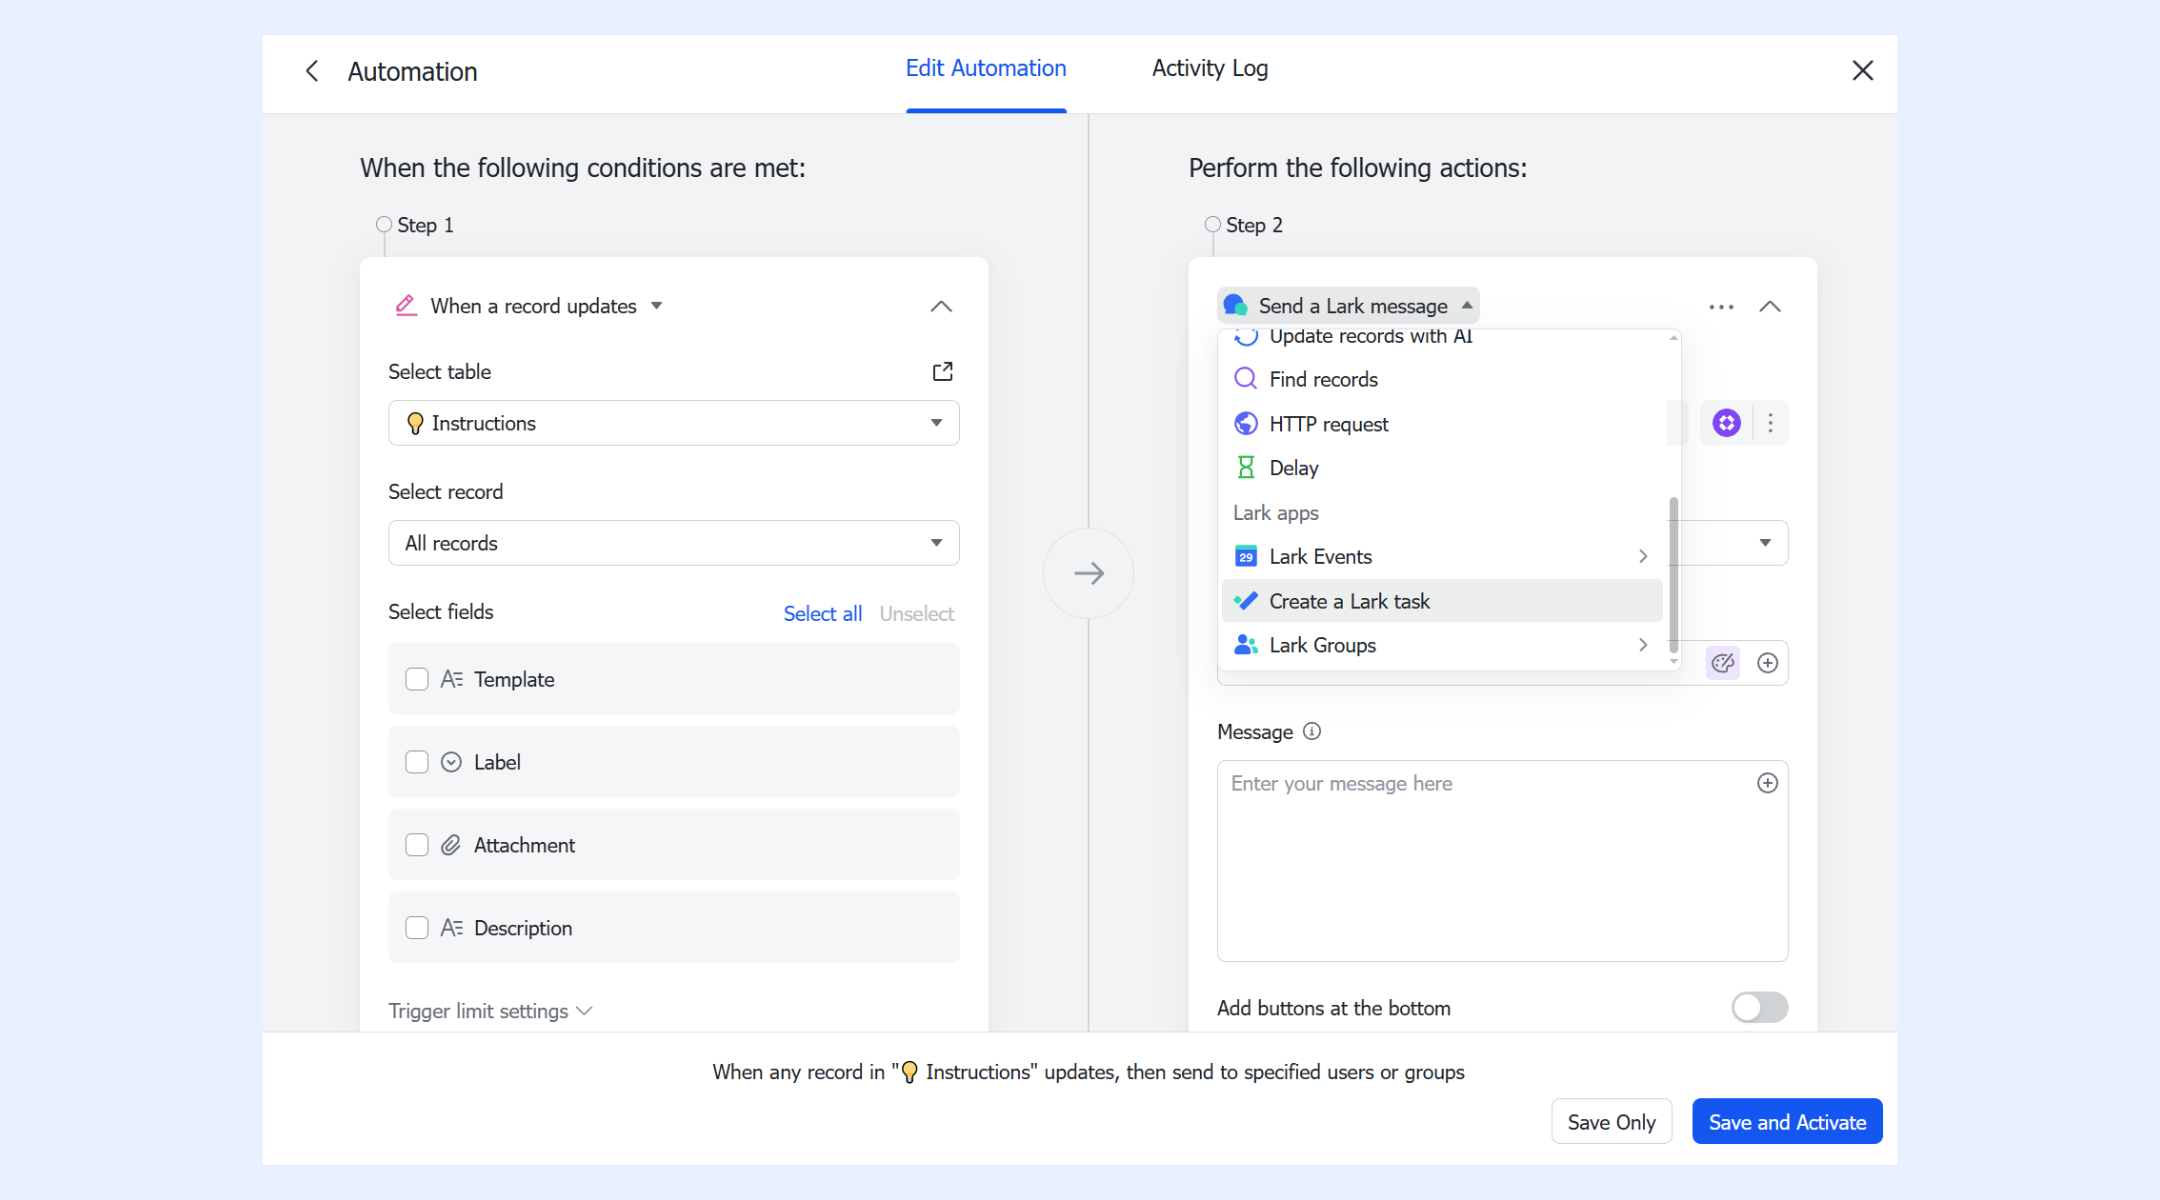Click the Step 2 circle marker
Viewport: 2160px width, 1200px height.
pos(1212,224)
